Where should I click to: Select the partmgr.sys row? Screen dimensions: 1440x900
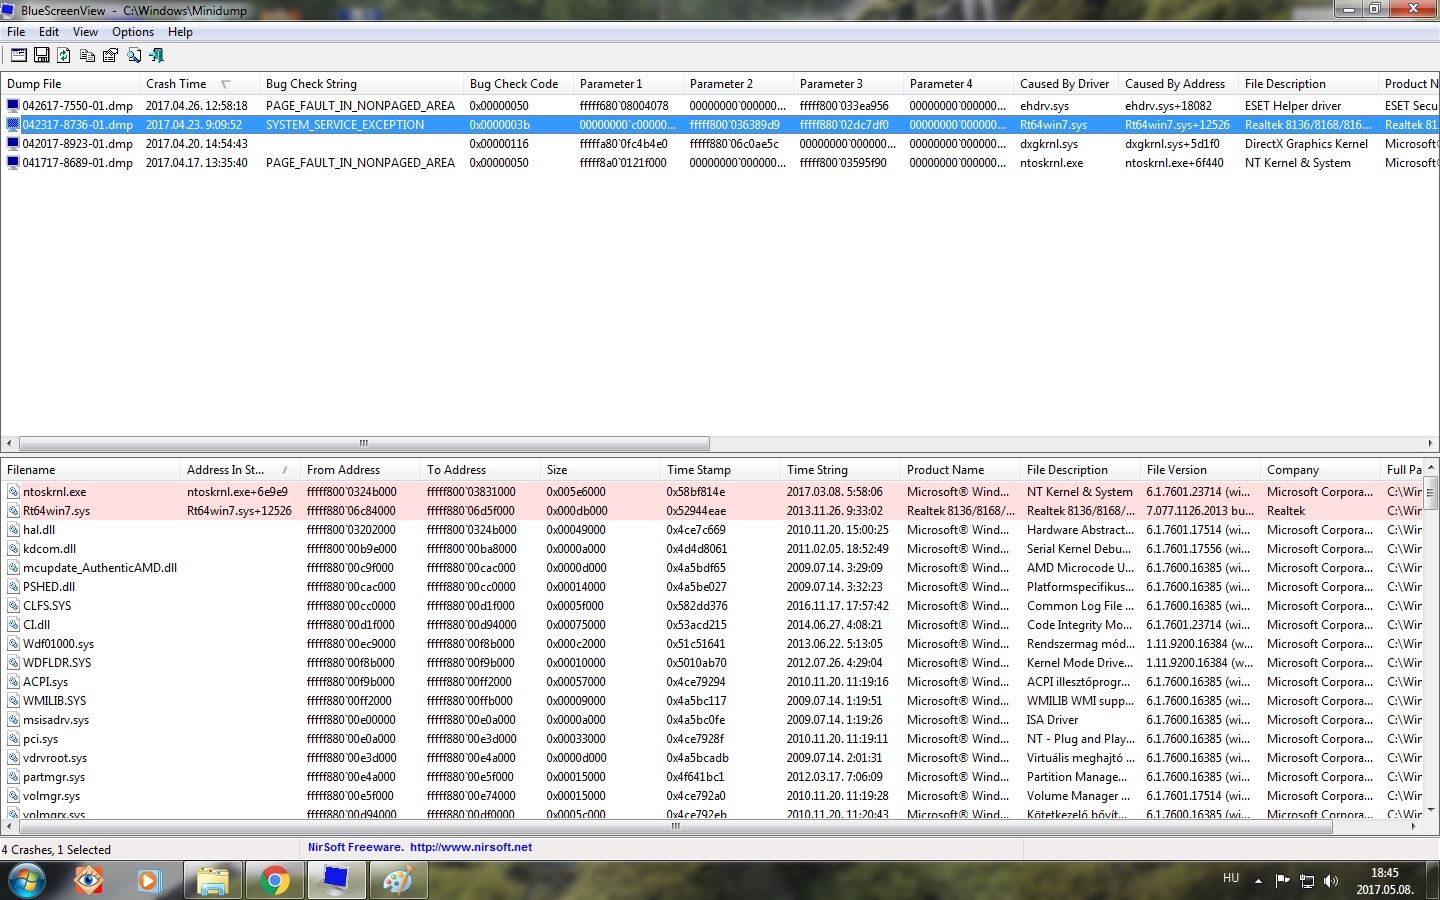712,777
